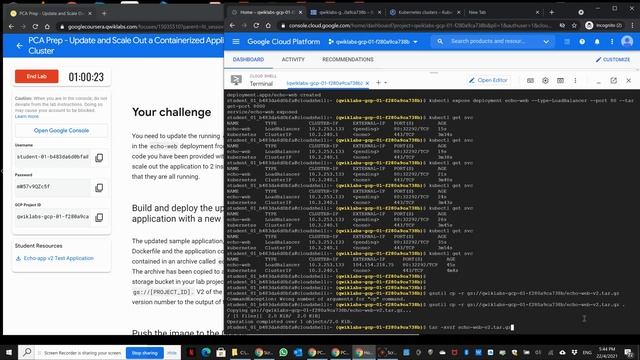Add a new Cloud Shell session tab
640x360 pixels.
click(x=378, y=83)
